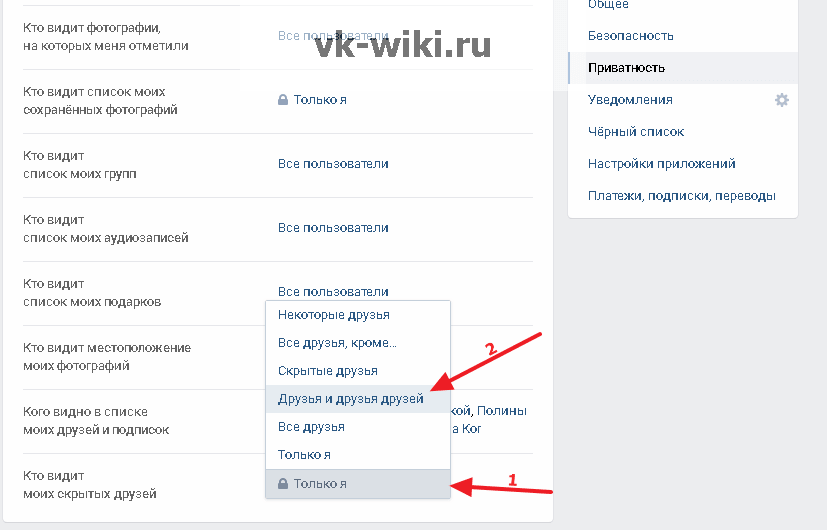The width and height of the screenshot is (827, 530).
Task: Click label 'Кого видно в списке моих друзей и подписок'
Action: 96,421
